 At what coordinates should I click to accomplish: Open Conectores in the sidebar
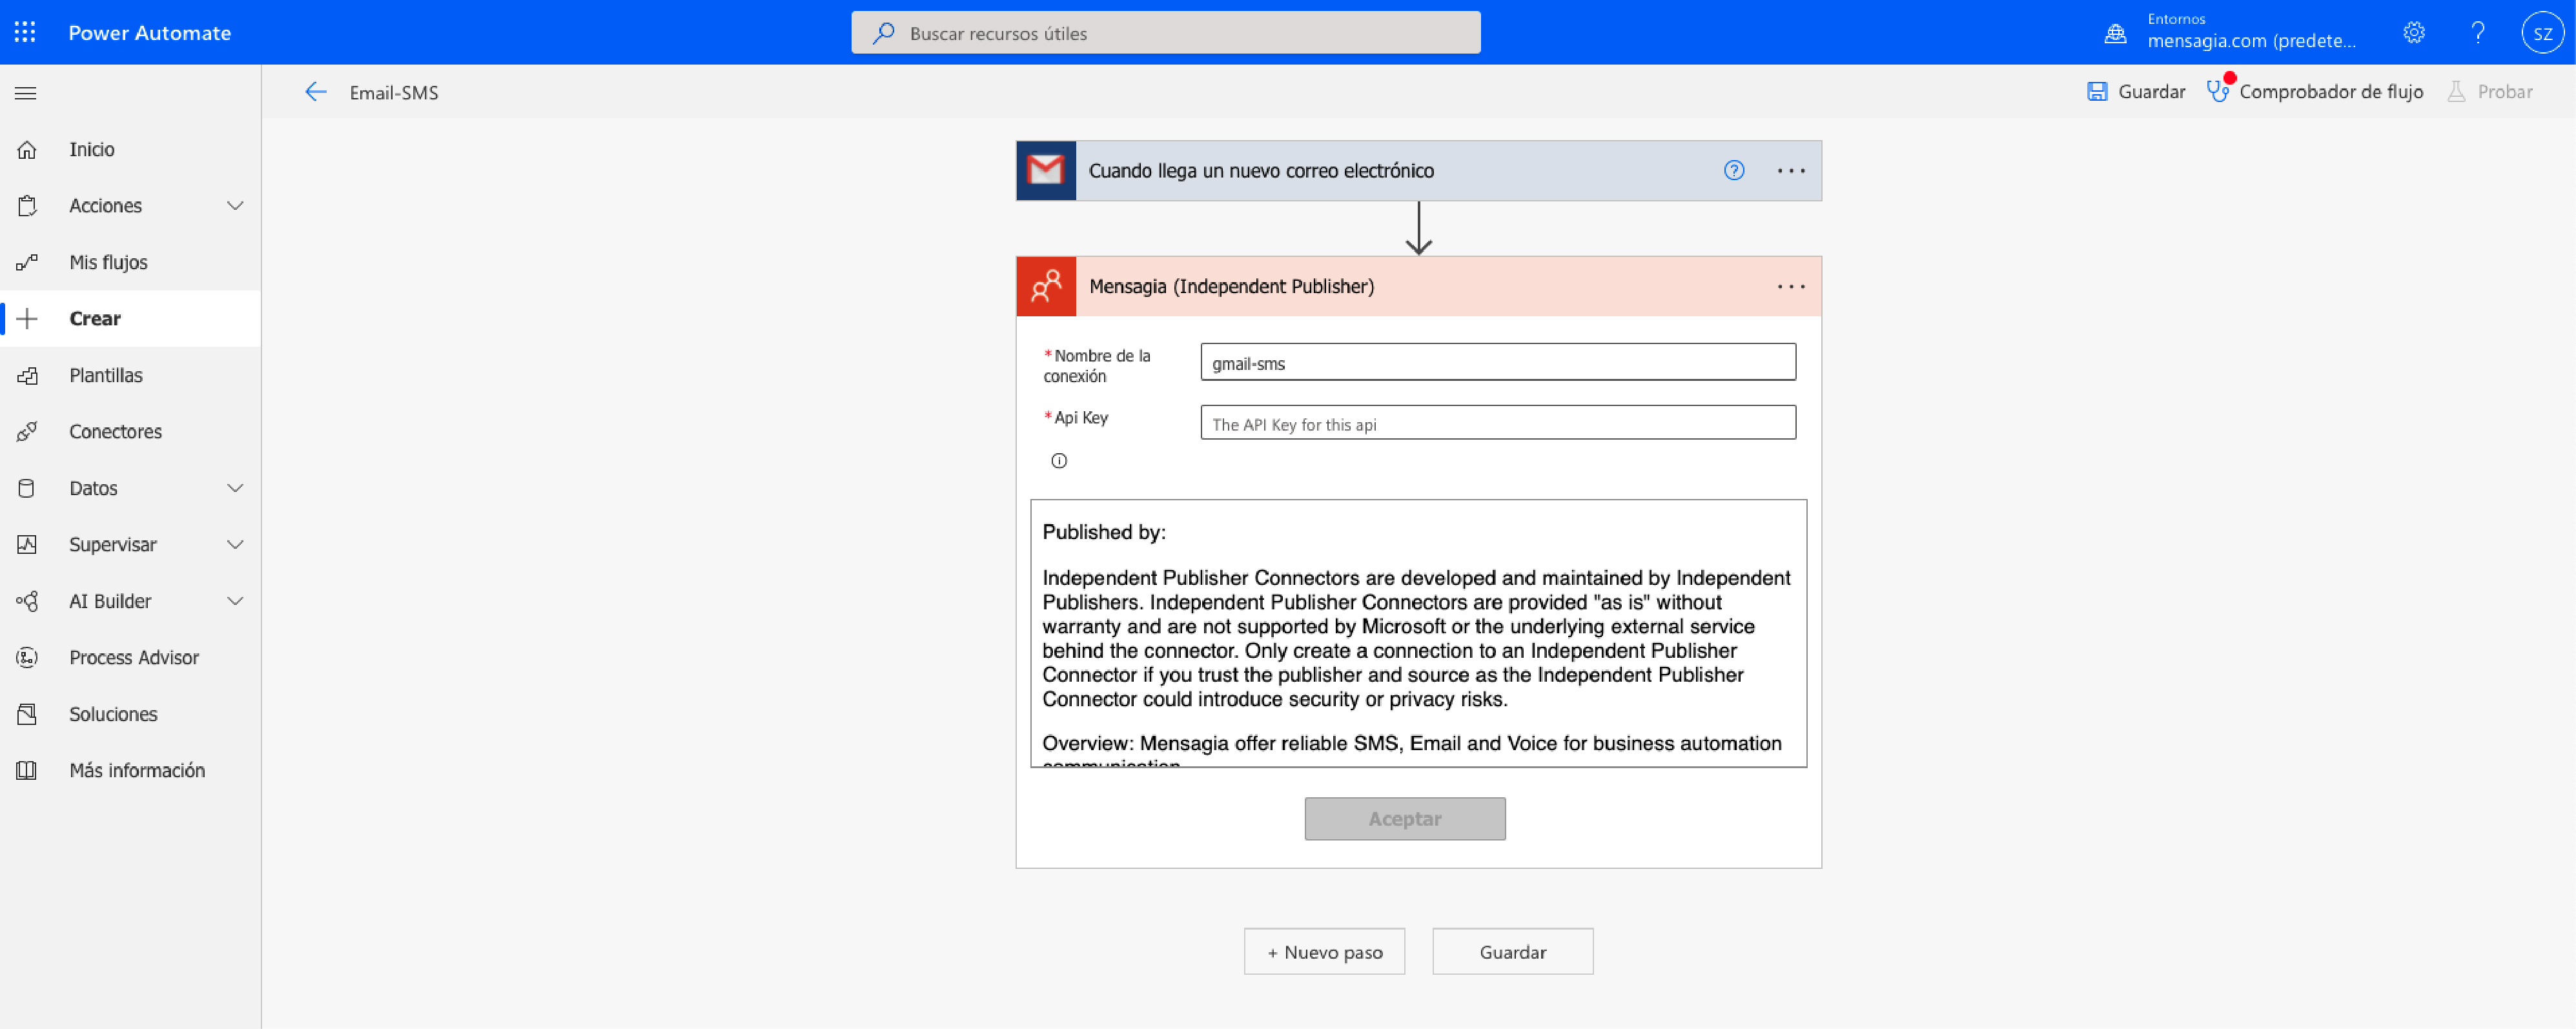pos(115,431)
